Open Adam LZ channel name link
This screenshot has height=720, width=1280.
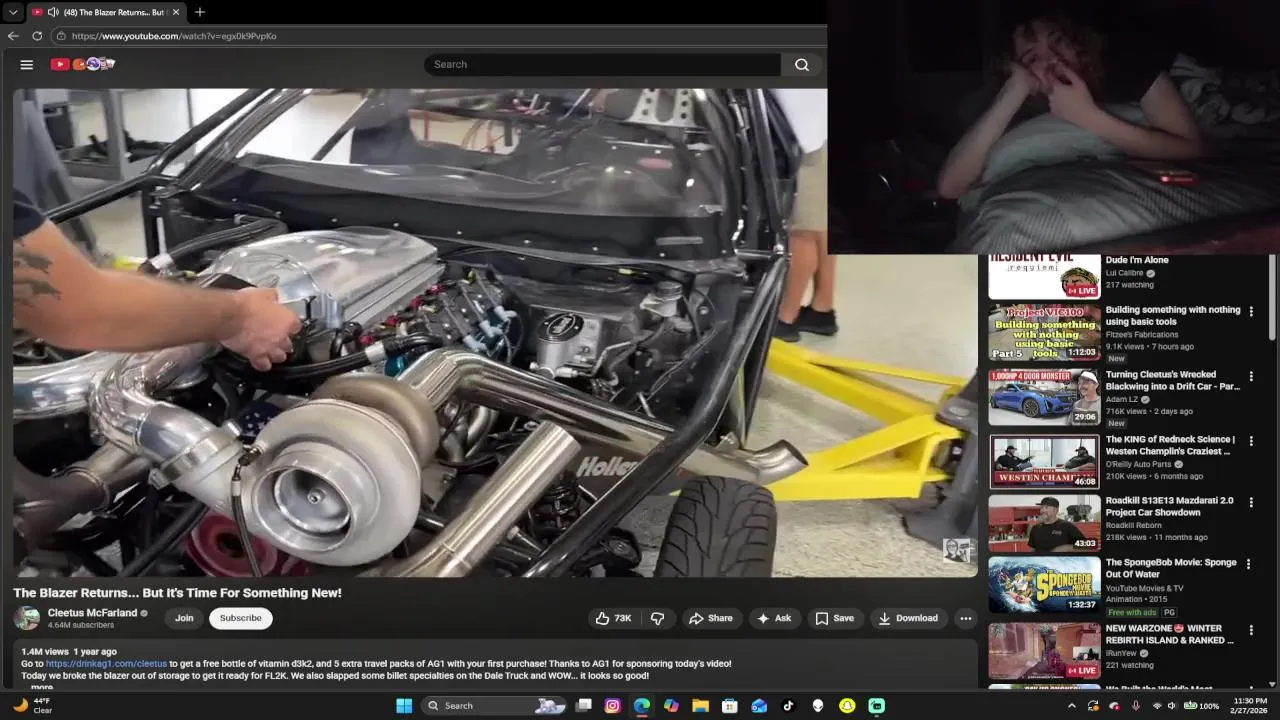[1122, 399]
